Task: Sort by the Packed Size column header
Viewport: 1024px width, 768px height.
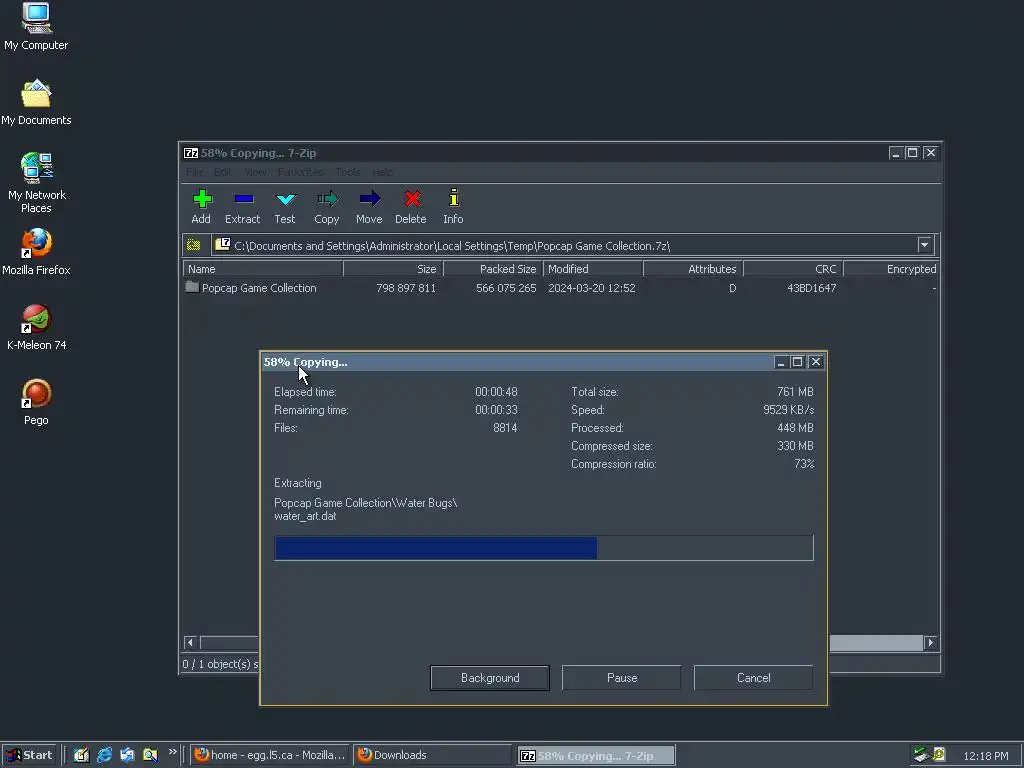Action: 493,269
